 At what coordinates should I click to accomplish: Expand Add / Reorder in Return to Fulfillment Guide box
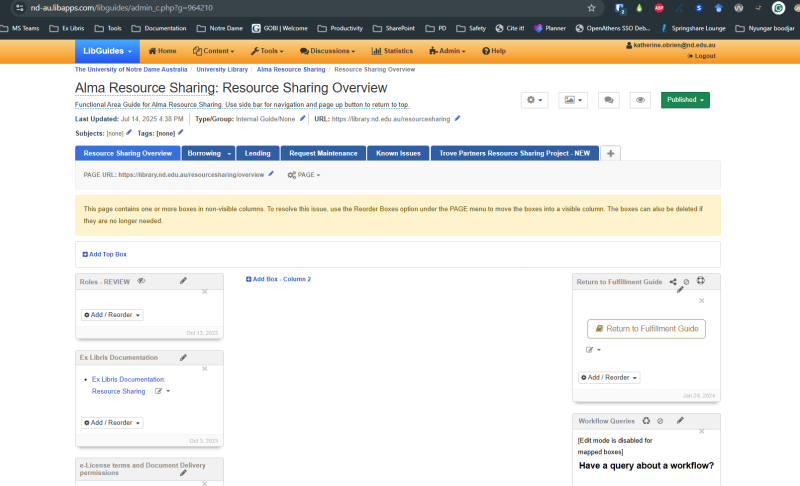click(x=609, y=377)
